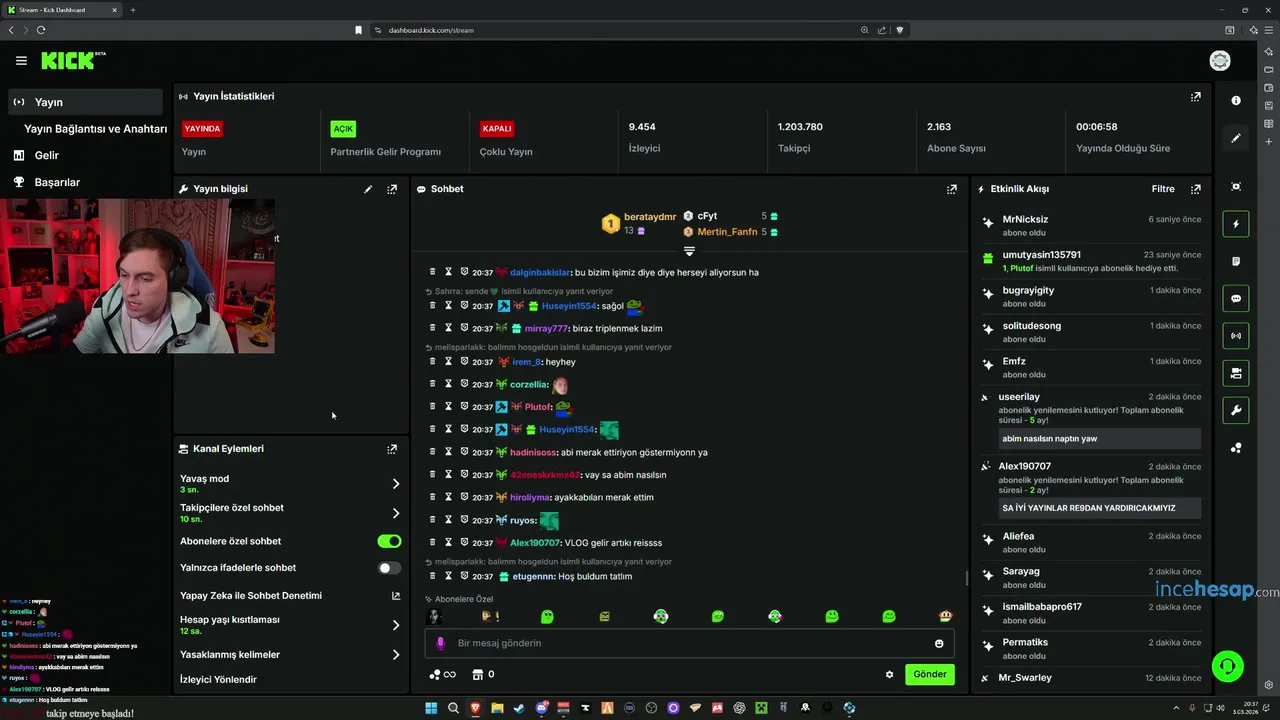Click the Takipçi count 1.203.780

800,127
